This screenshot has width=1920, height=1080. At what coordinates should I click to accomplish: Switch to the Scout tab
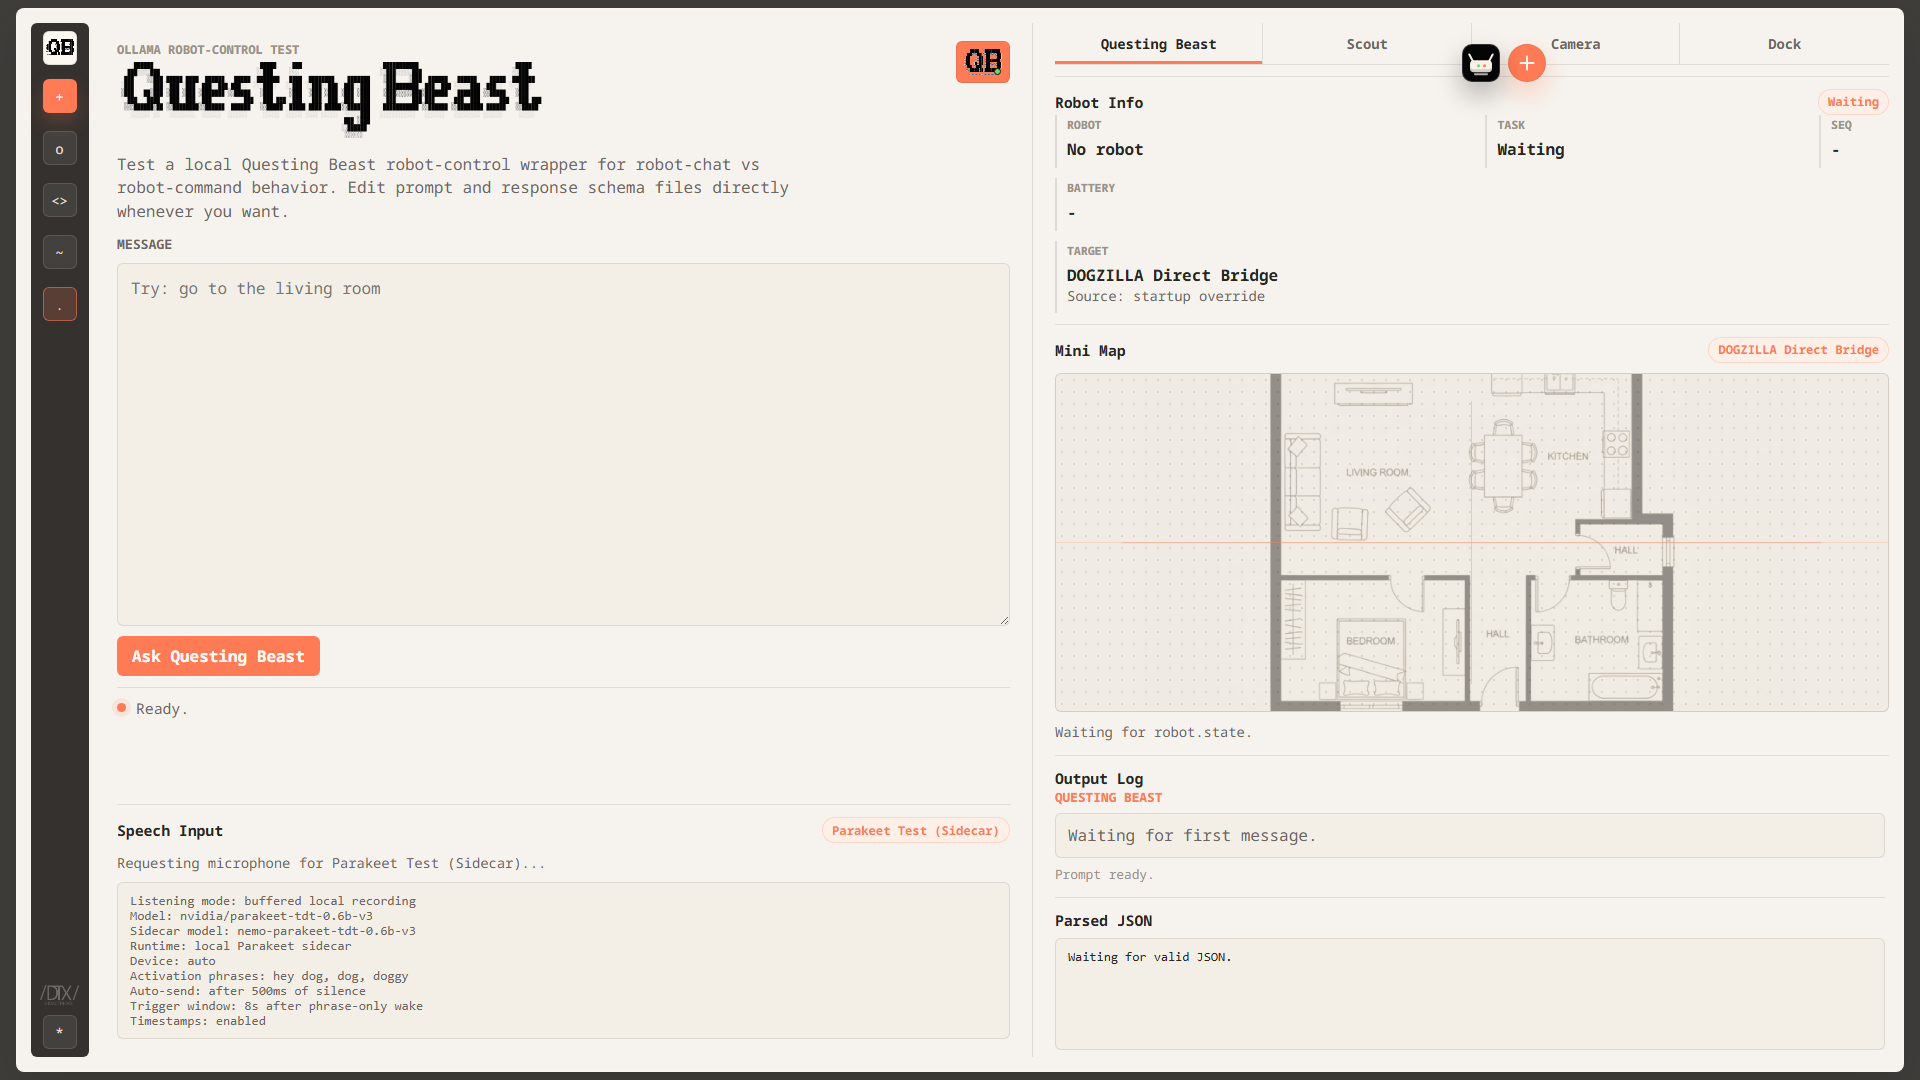(1367, 44)
